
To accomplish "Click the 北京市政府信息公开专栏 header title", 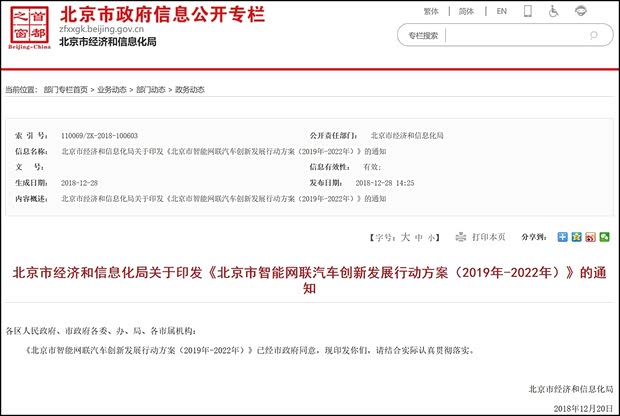I will tap(163, 14).
